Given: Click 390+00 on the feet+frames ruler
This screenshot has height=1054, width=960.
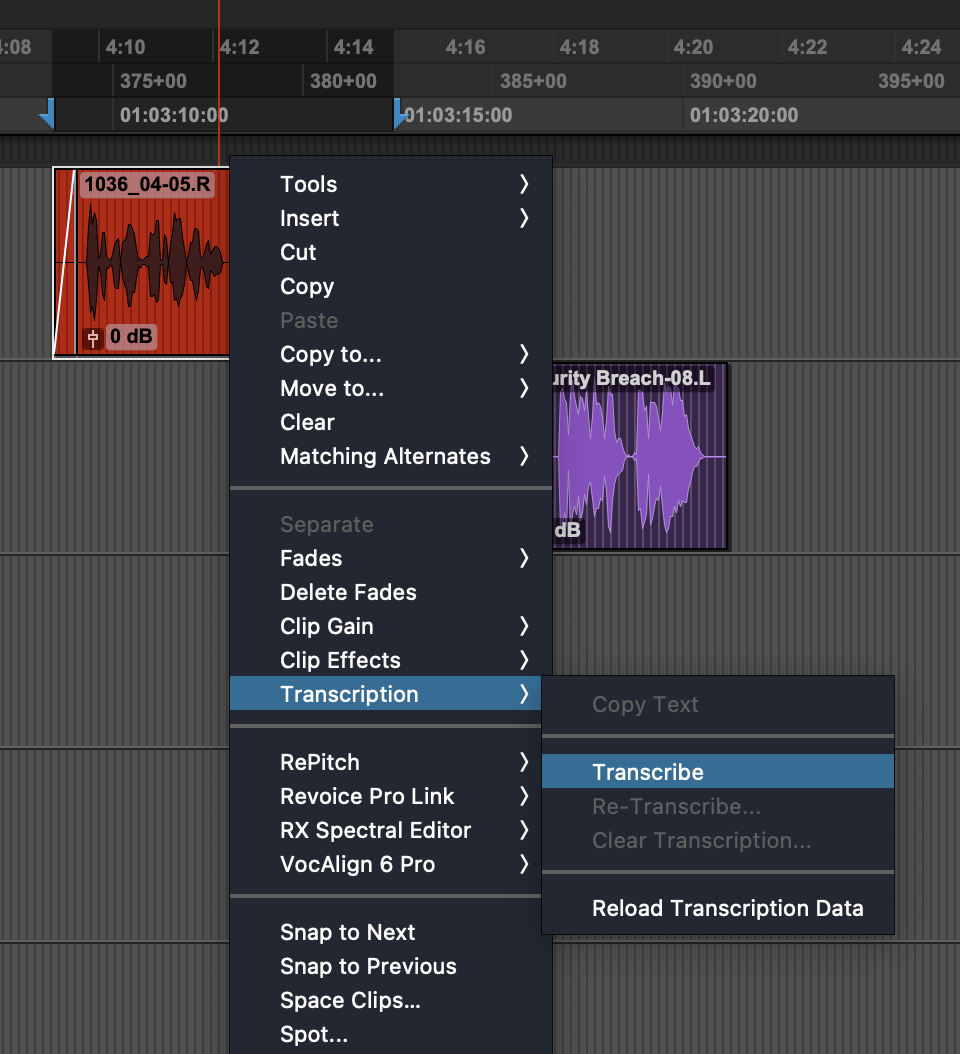Looking at the screenshot, I should click(x=723, y=81).
